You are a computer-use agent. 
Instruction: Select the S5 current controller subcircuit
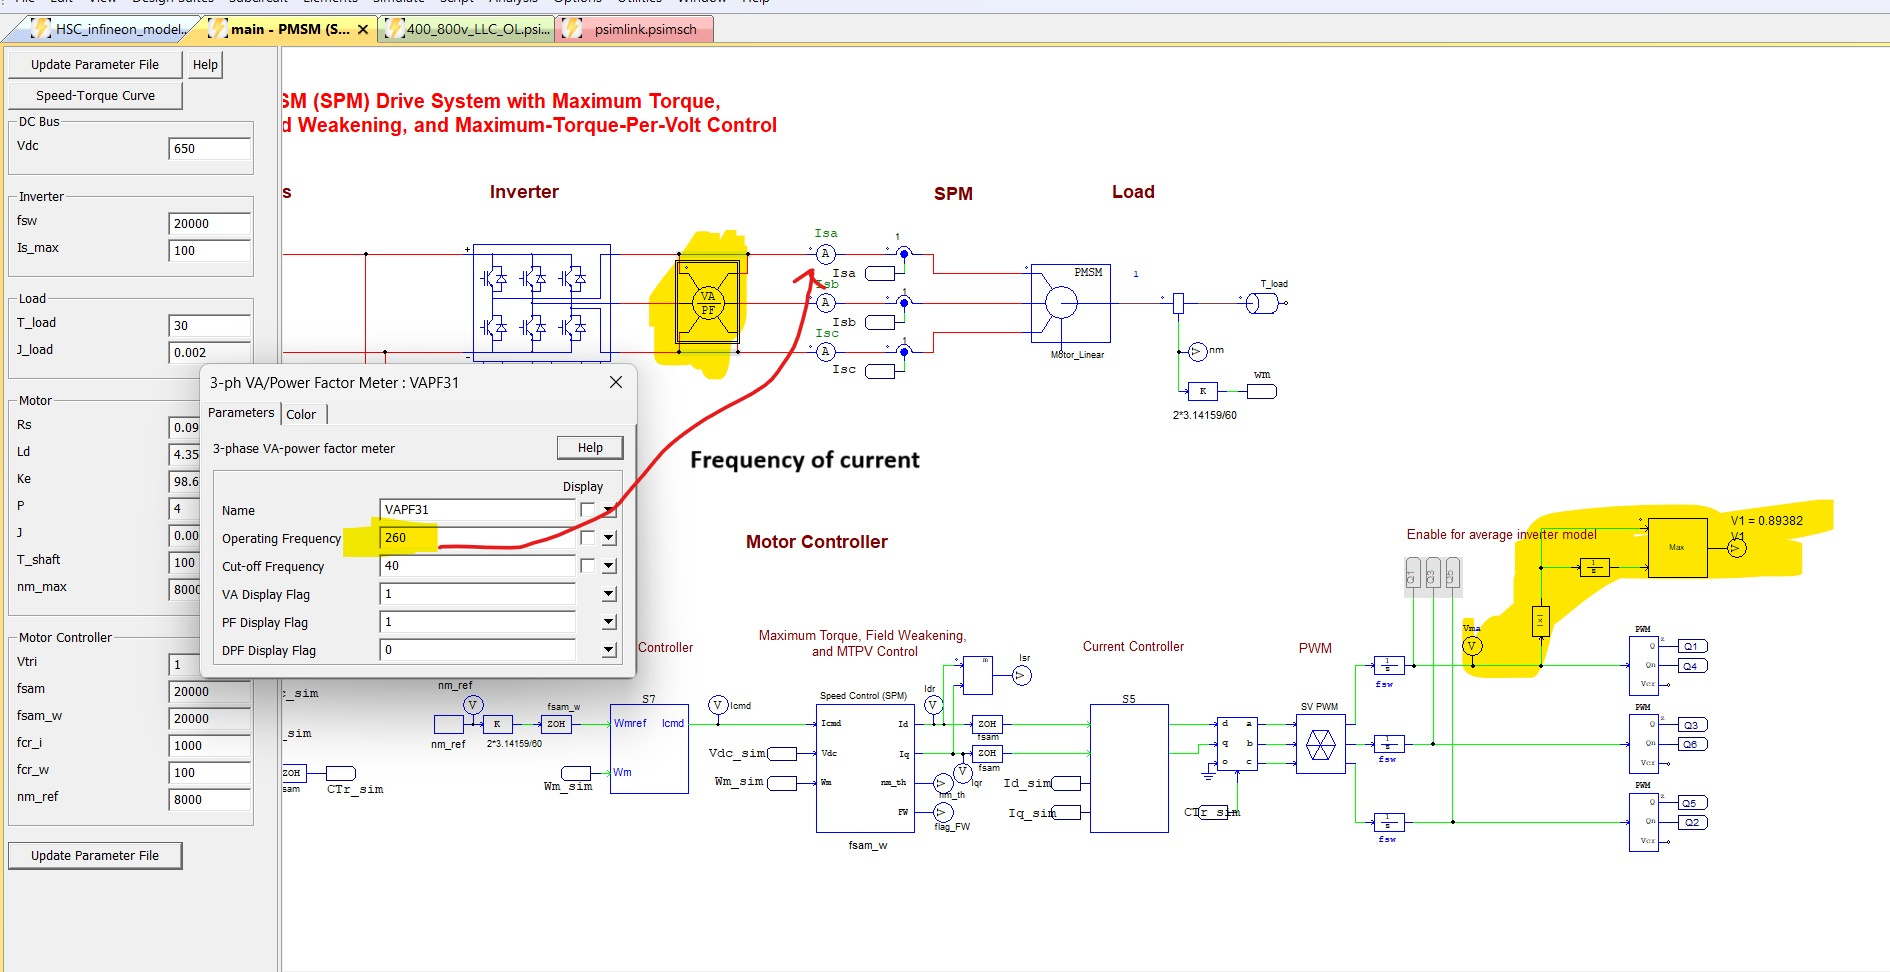(x=1129, y=768)
